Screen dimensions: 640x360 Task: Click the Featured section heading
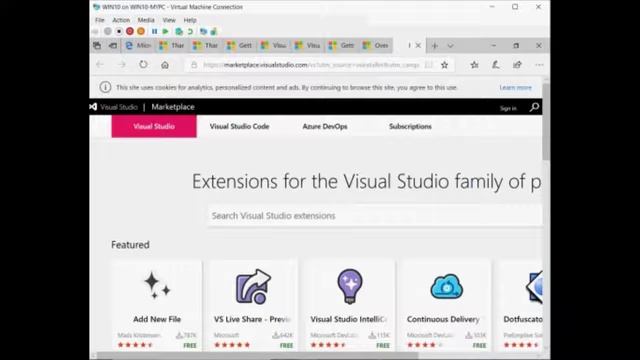[x=131, y=245]
